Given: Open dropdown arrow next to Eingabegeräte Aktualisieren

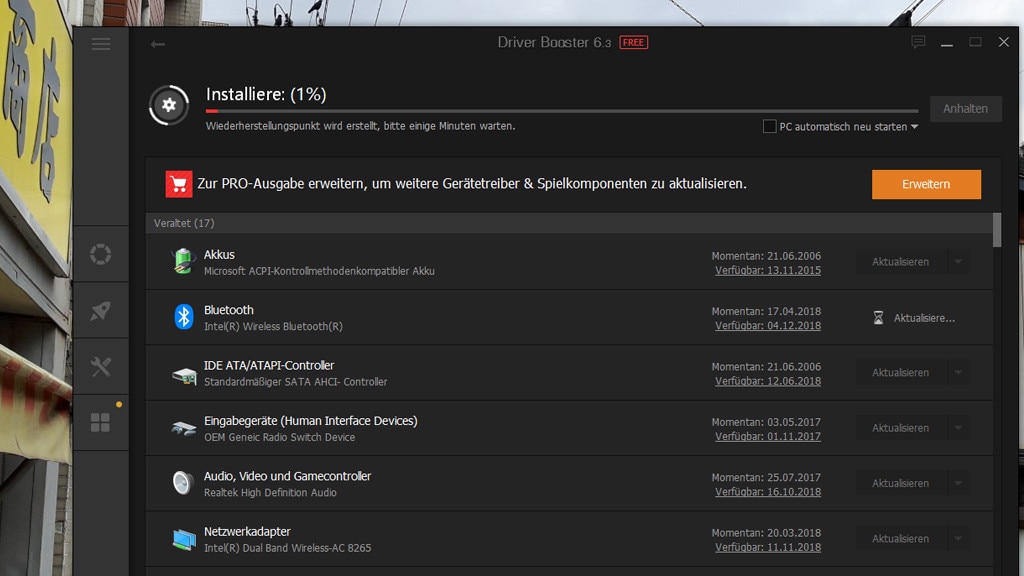Looking at the screenshot, I should (x=958, y=428).
